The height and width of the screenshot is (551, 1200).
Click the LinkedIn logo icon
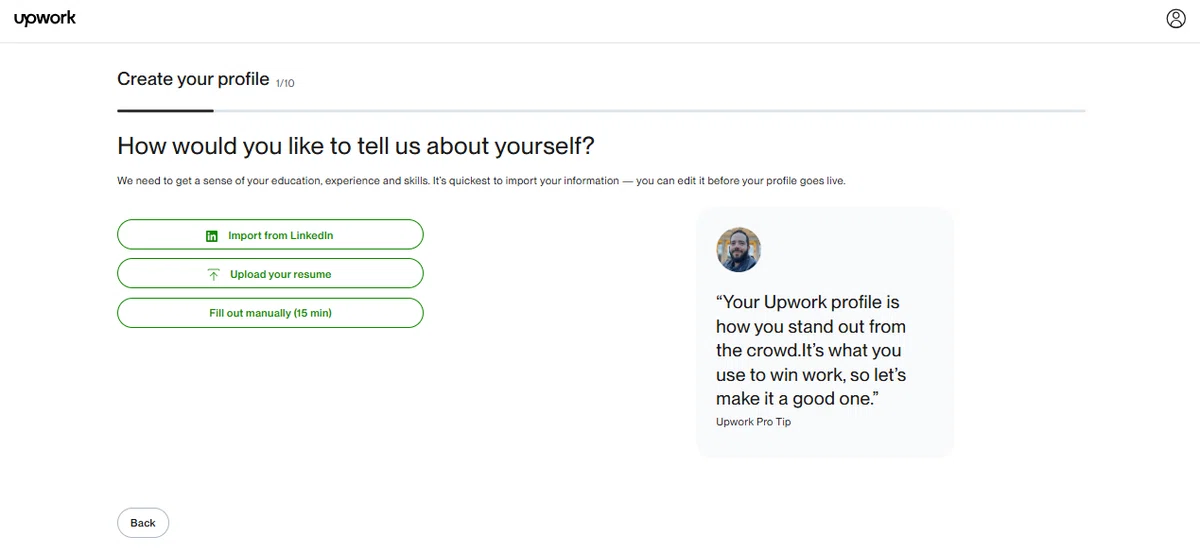click(x=212, y=236)
